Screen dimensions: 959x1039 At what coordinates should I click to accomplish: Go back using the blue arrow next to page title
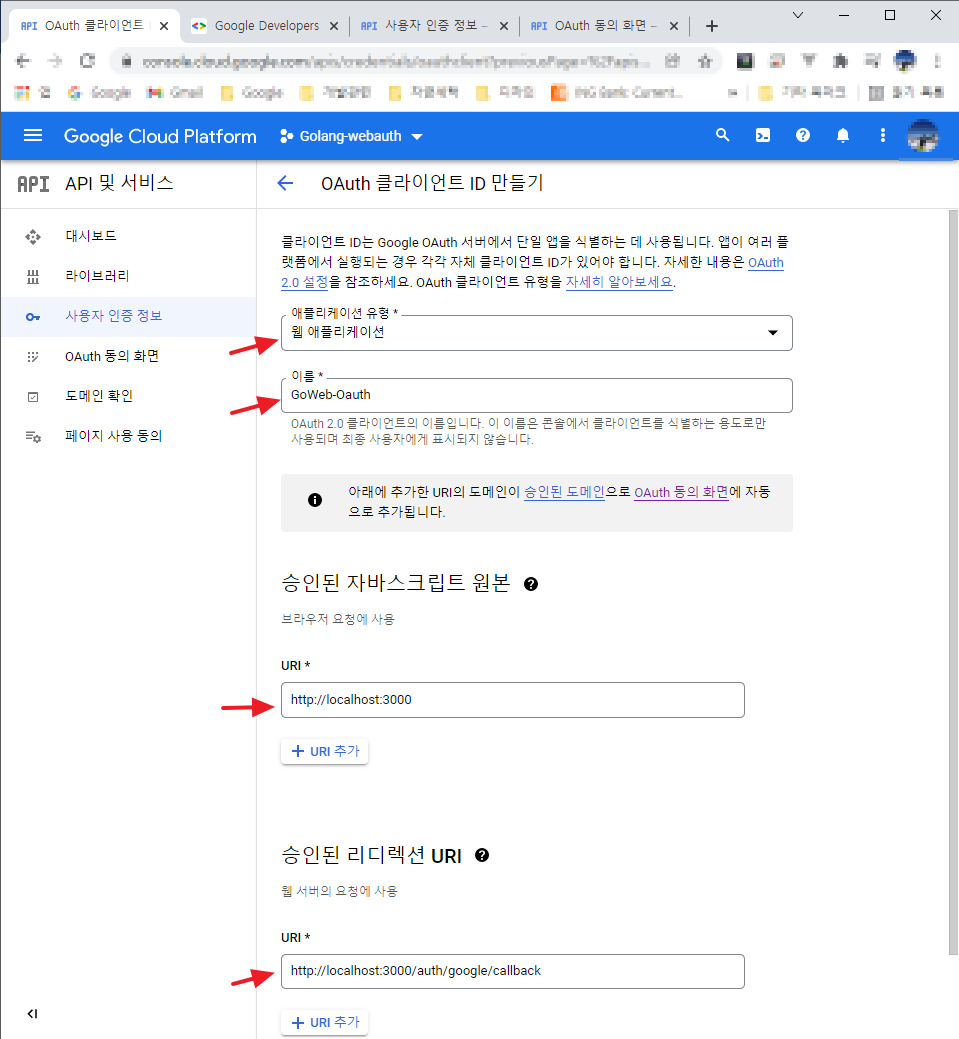(x=285, y=183)
